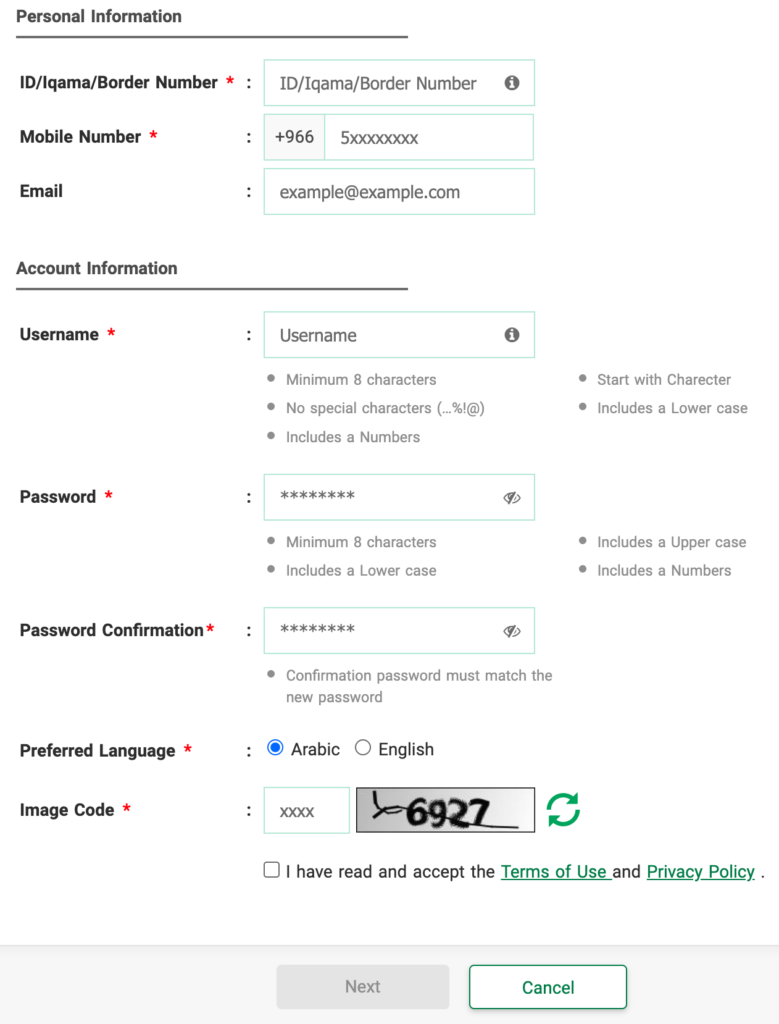Reveal the Password Confirmation with the eye icon
The height and width of the screenshot is (1024, 779).
point(512,630)
